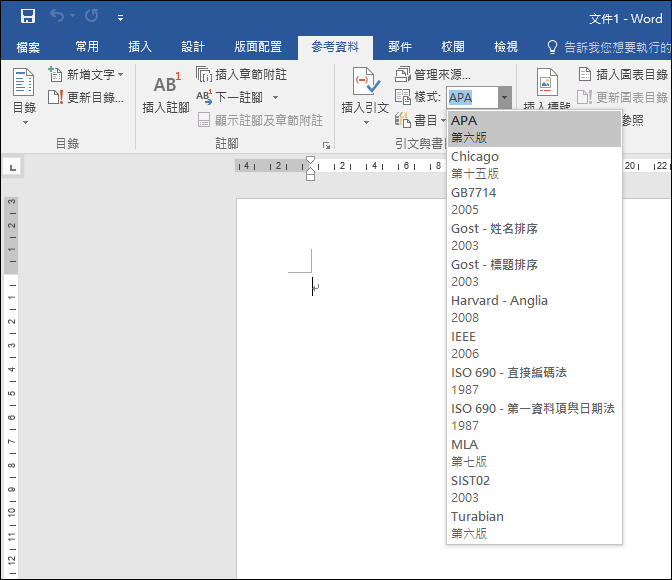This screenshot has height=580, width=672.
Task: Choose ISO 690 - 第一資料項與日期法 style
Action: tap(534, 417)
